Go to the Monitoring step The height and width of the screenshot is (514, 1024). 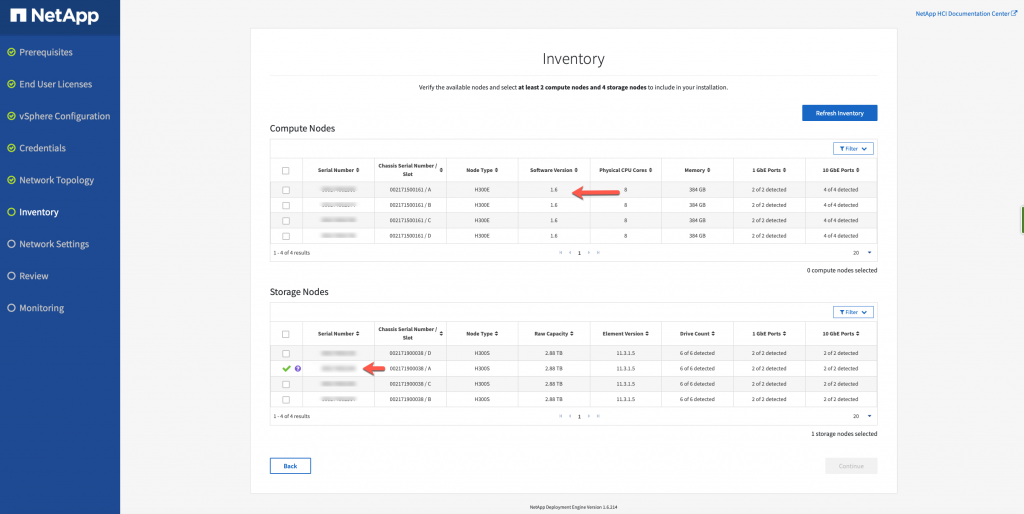tap(42, 308)
